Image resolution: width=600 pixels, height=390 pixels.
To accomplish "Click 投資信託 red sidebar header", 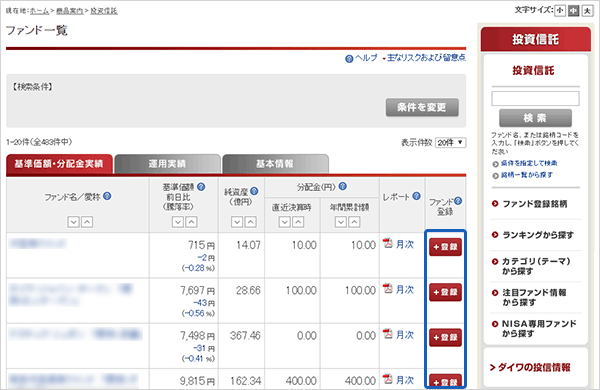I will tap(536, 39).
